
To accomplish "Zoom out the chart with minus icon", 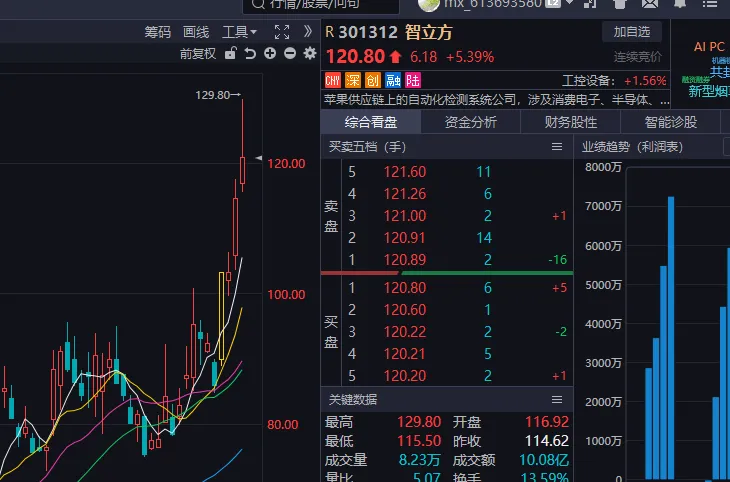I will [x=290, y=53].
